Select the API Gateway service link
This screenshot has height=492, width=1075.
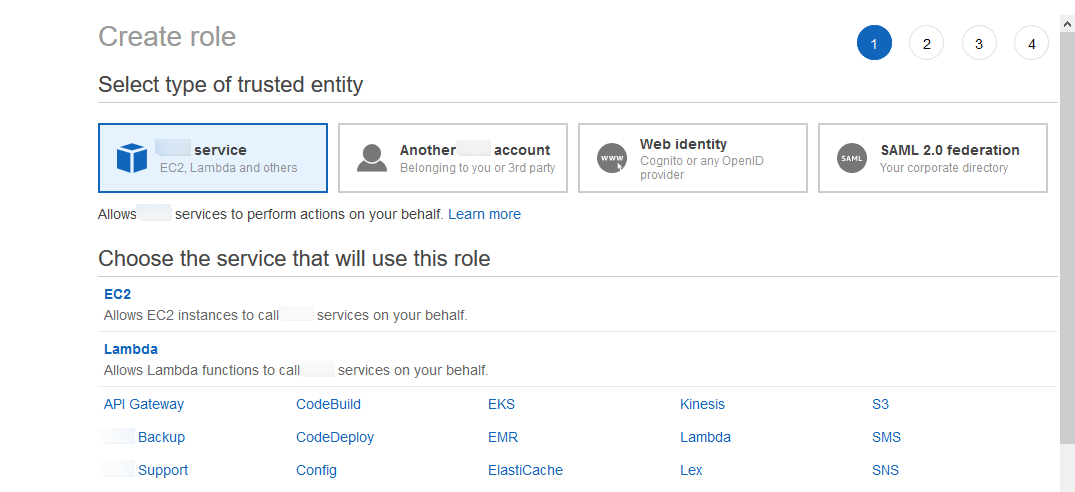[144, 405]
